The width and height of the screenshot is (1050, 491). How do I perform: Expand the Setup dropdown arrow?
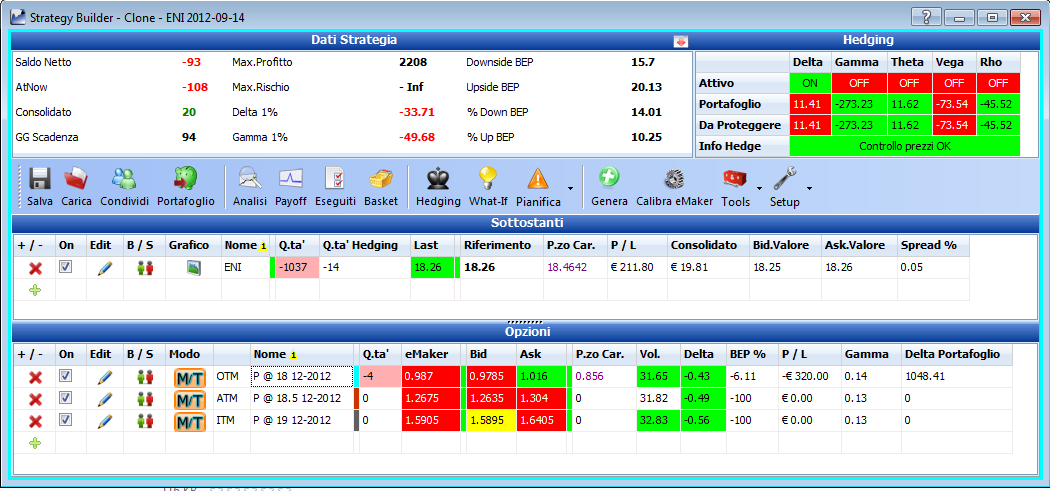[x=809, y=187]
